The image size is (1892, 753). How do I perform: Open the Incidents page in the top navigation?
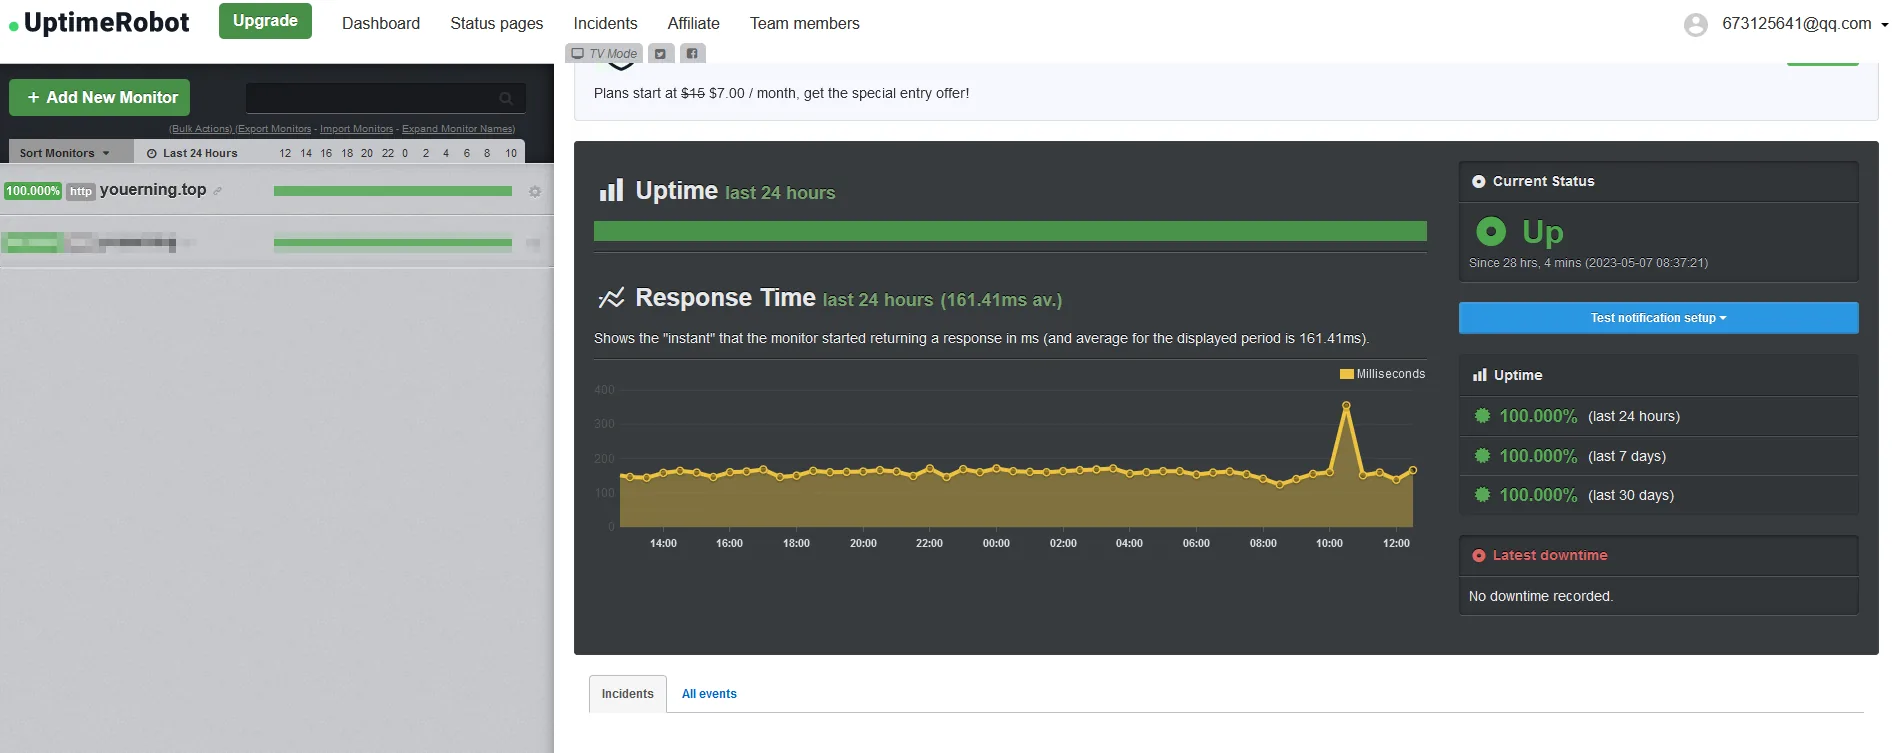coord(605,23)
